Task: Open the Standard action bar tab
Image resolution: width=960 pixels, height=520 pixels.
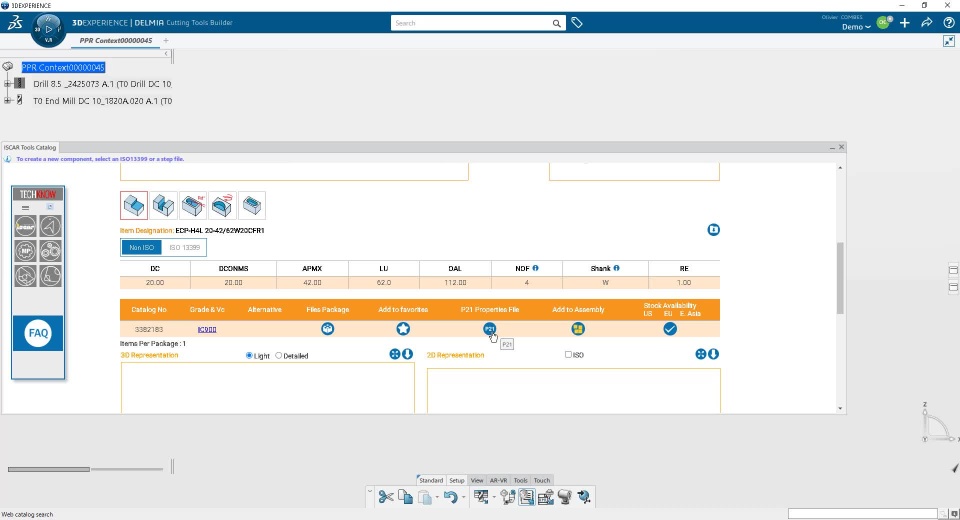Action: (x=431, y=480)
